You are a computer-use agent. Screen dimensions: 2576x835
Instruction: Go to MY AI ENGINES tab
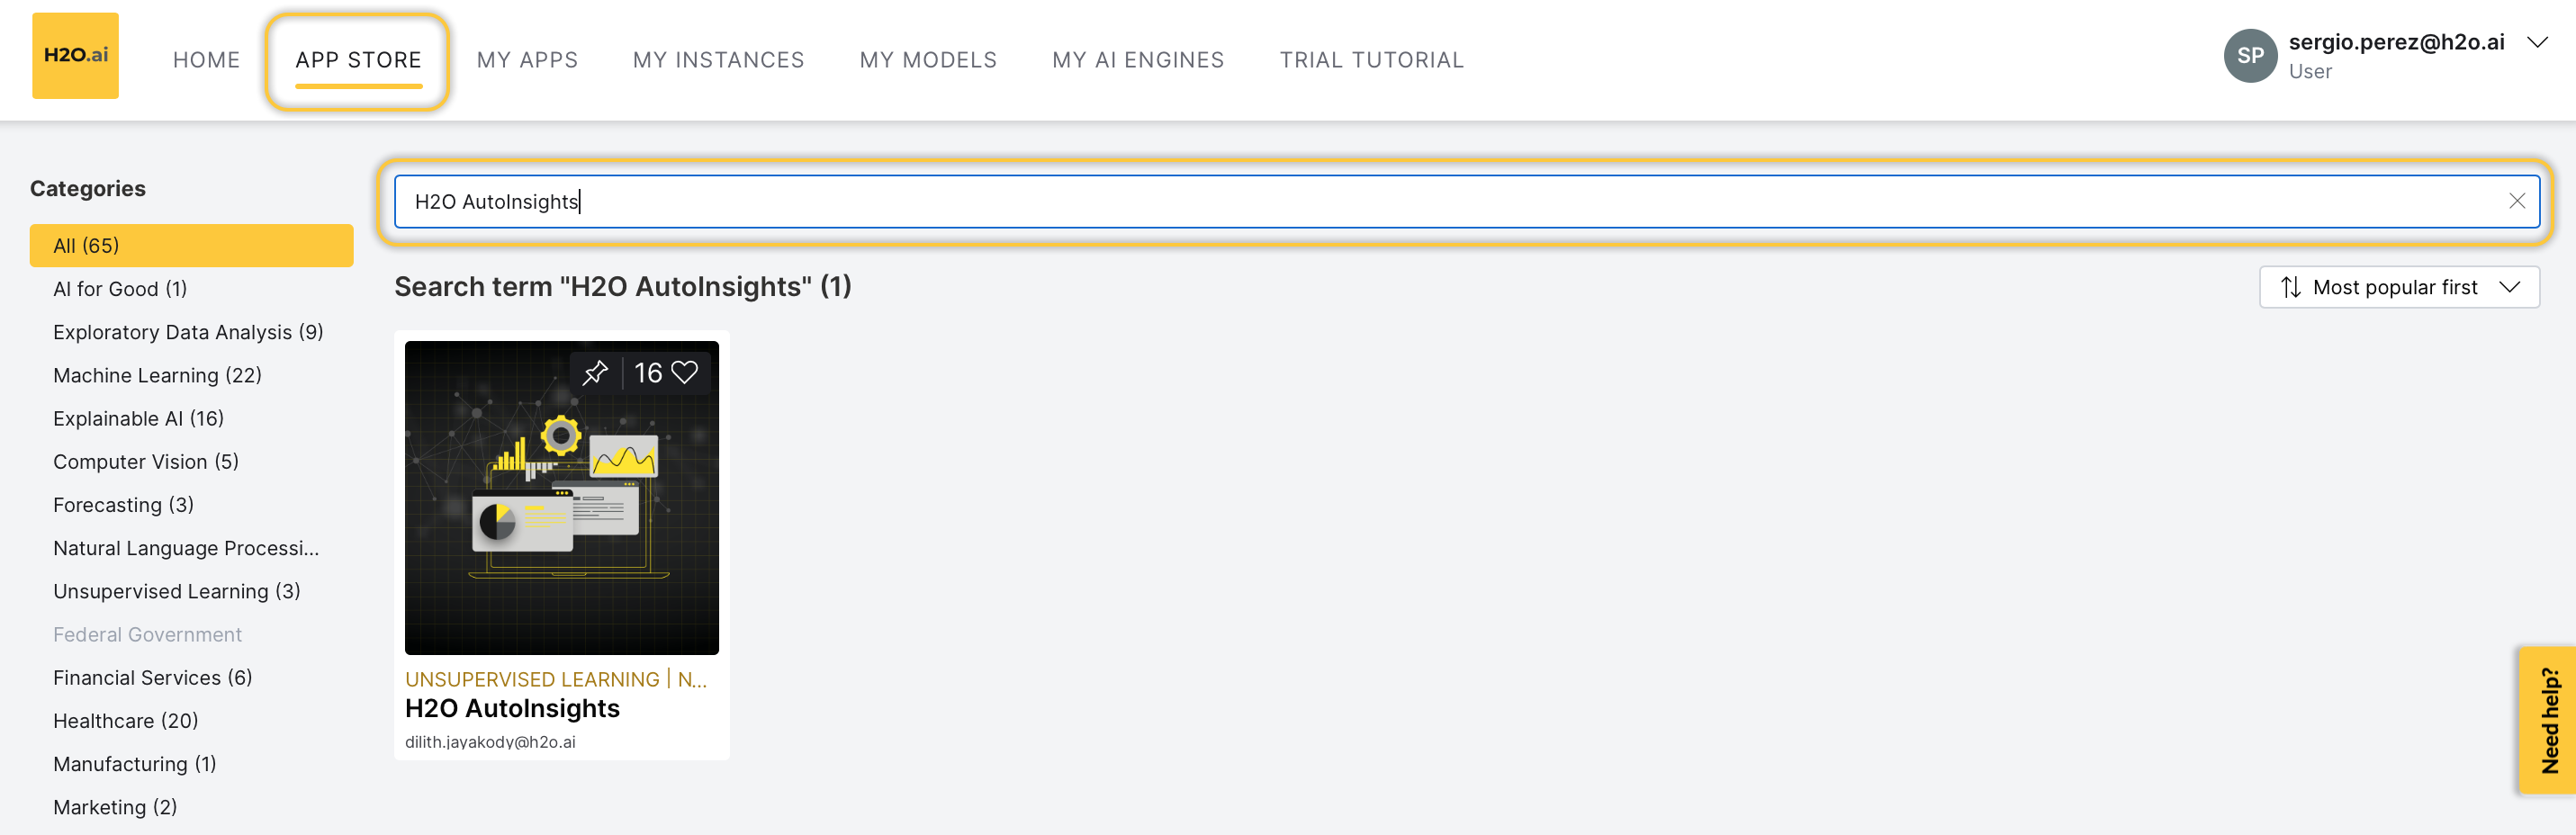point(1138,60)
